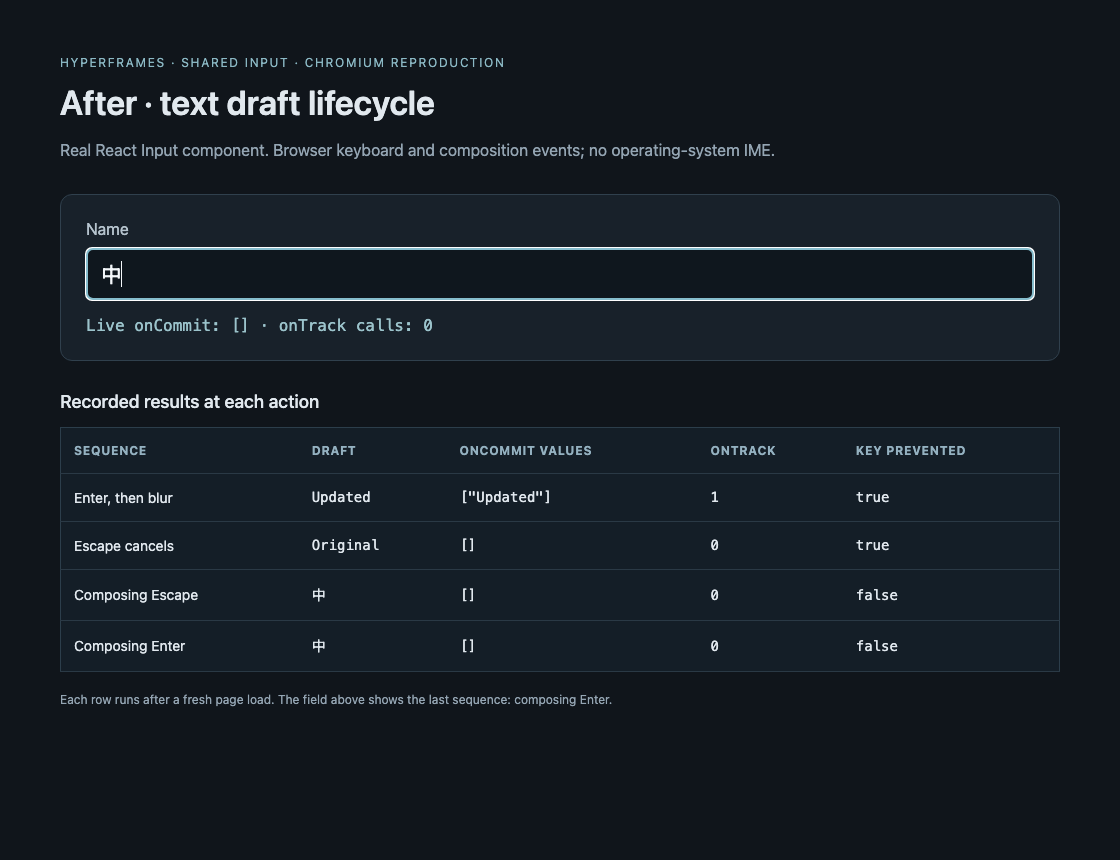The height and width of the screenshot is (860, 1120).
Task: Select the 'Escape cancels' row label
Action: [124, 546]
